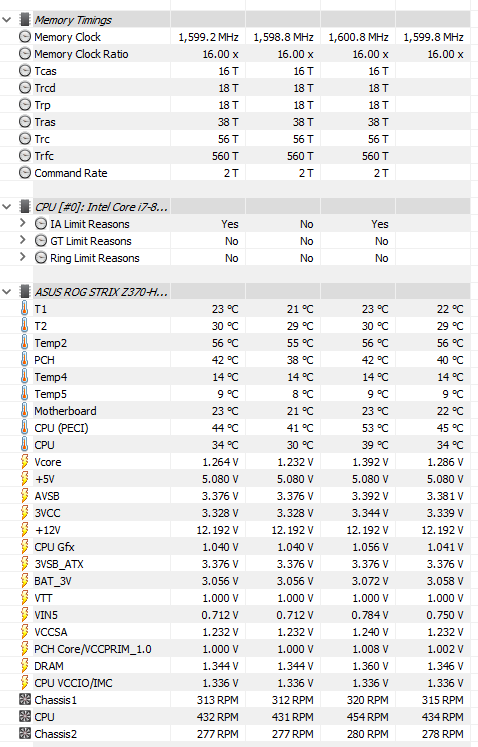Click the lightning icon beside Vcore
Viewport: 478px width, 747px height.
(x=24, y=462)
